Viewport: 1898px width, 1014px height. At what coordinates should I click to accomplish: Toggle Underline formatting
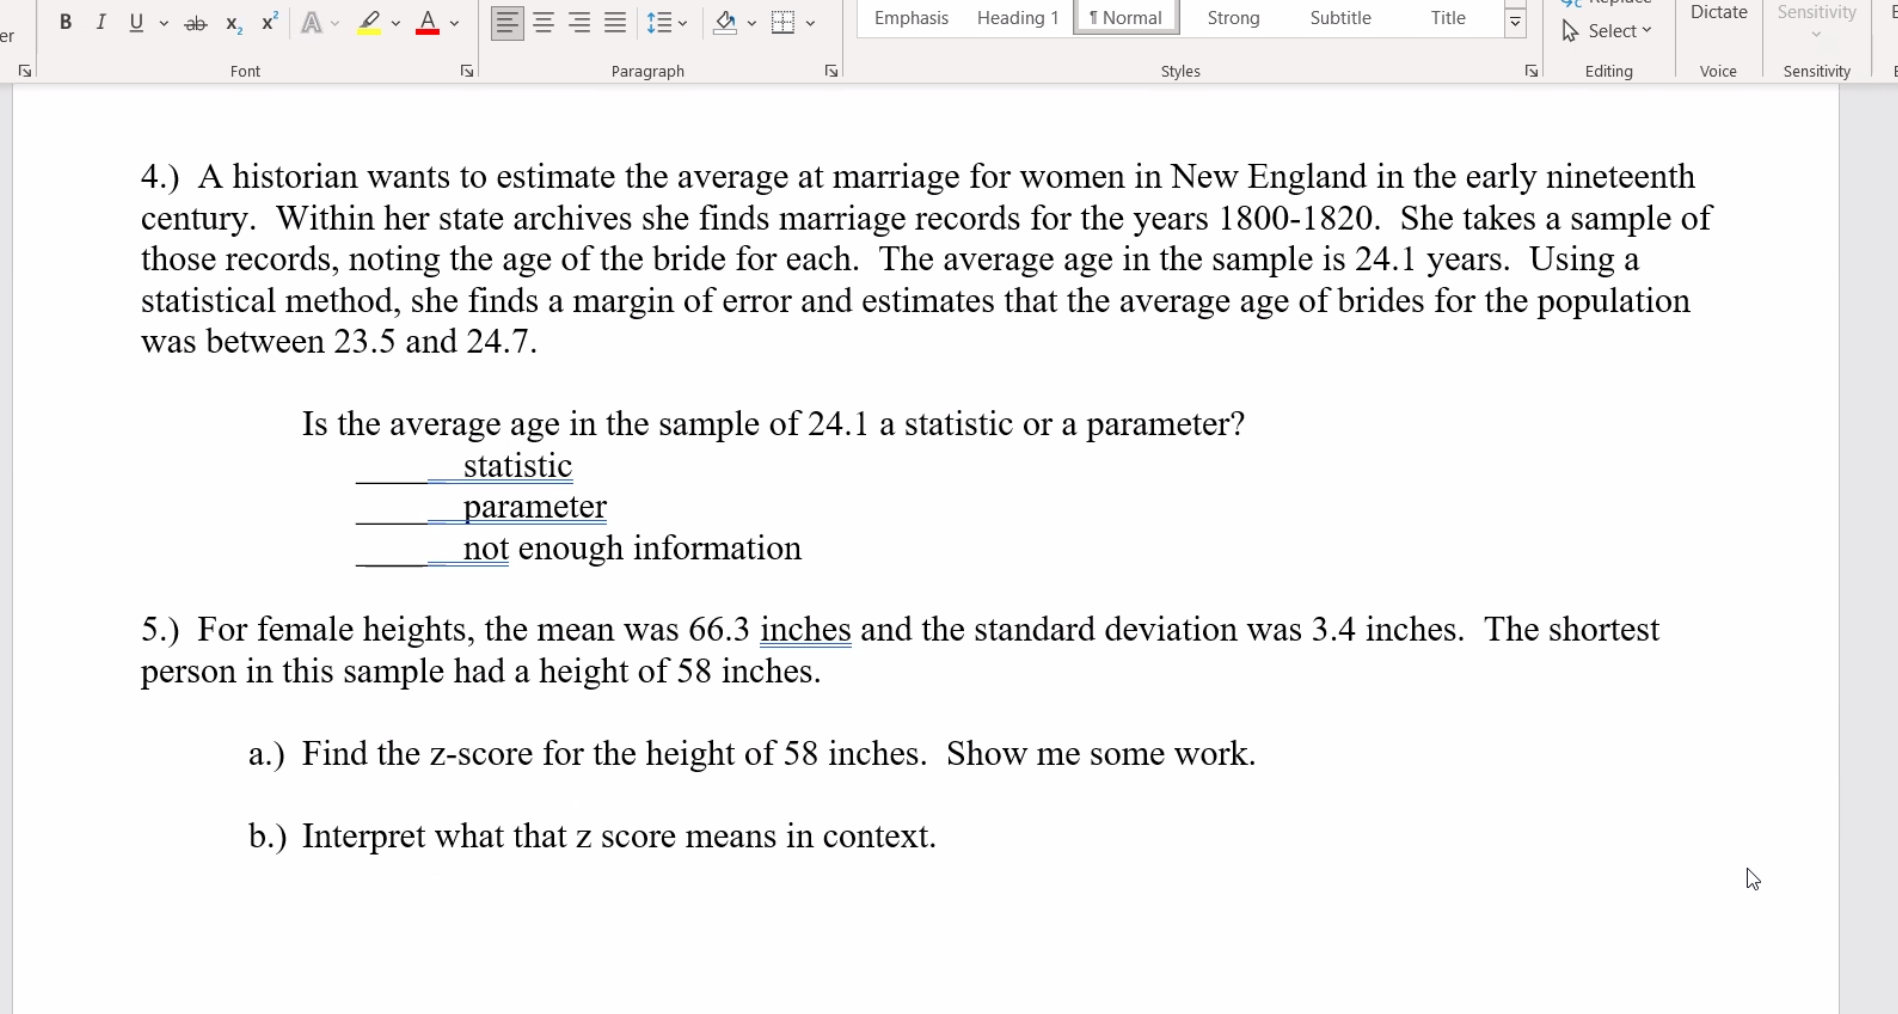136,22
